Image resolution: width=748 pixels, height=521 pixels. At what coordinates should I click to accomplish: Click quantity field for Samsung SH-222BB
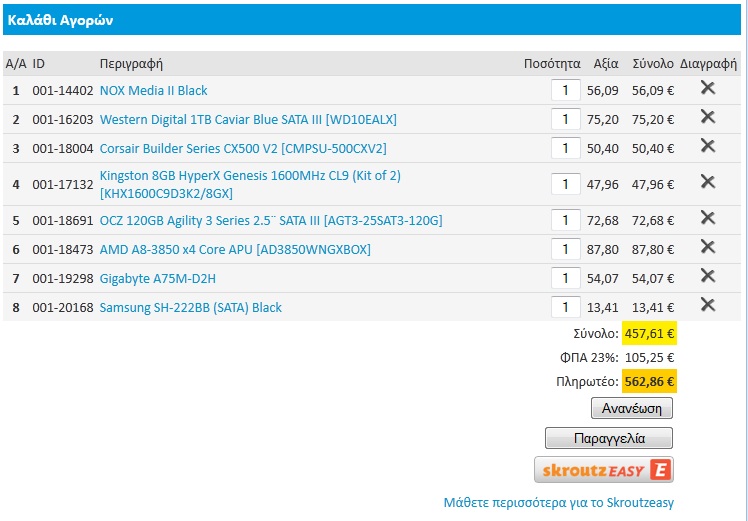(565, 307)
